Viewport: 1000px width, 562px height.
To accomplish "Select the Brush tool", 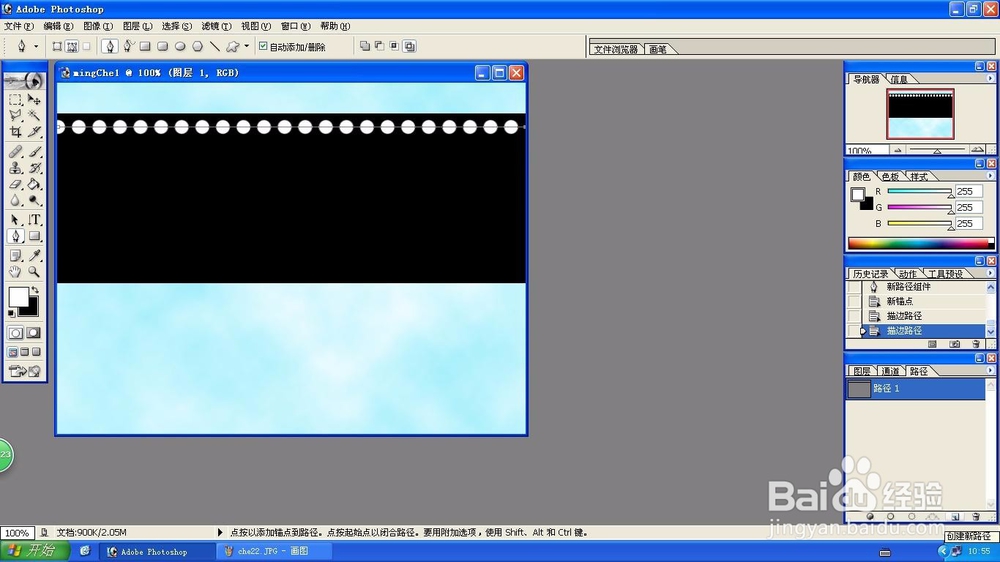I will [x=34, y=152].
